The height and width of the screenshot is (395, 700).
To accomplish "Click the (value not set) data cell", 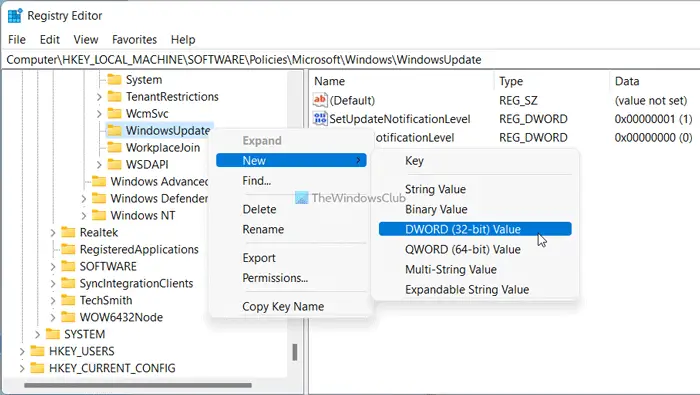I will click(650, 100).
